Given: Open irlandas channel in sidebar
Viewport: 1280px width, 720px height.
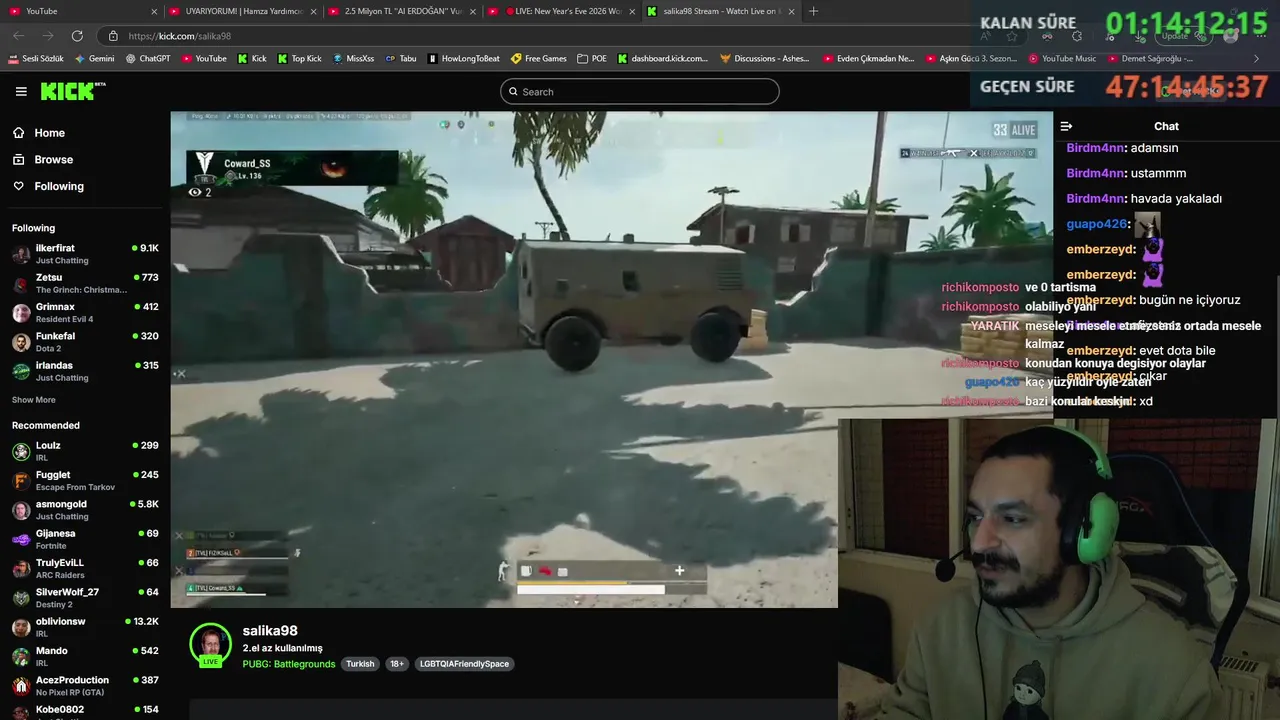Looking at the screenshot, I should click(85, 371).
